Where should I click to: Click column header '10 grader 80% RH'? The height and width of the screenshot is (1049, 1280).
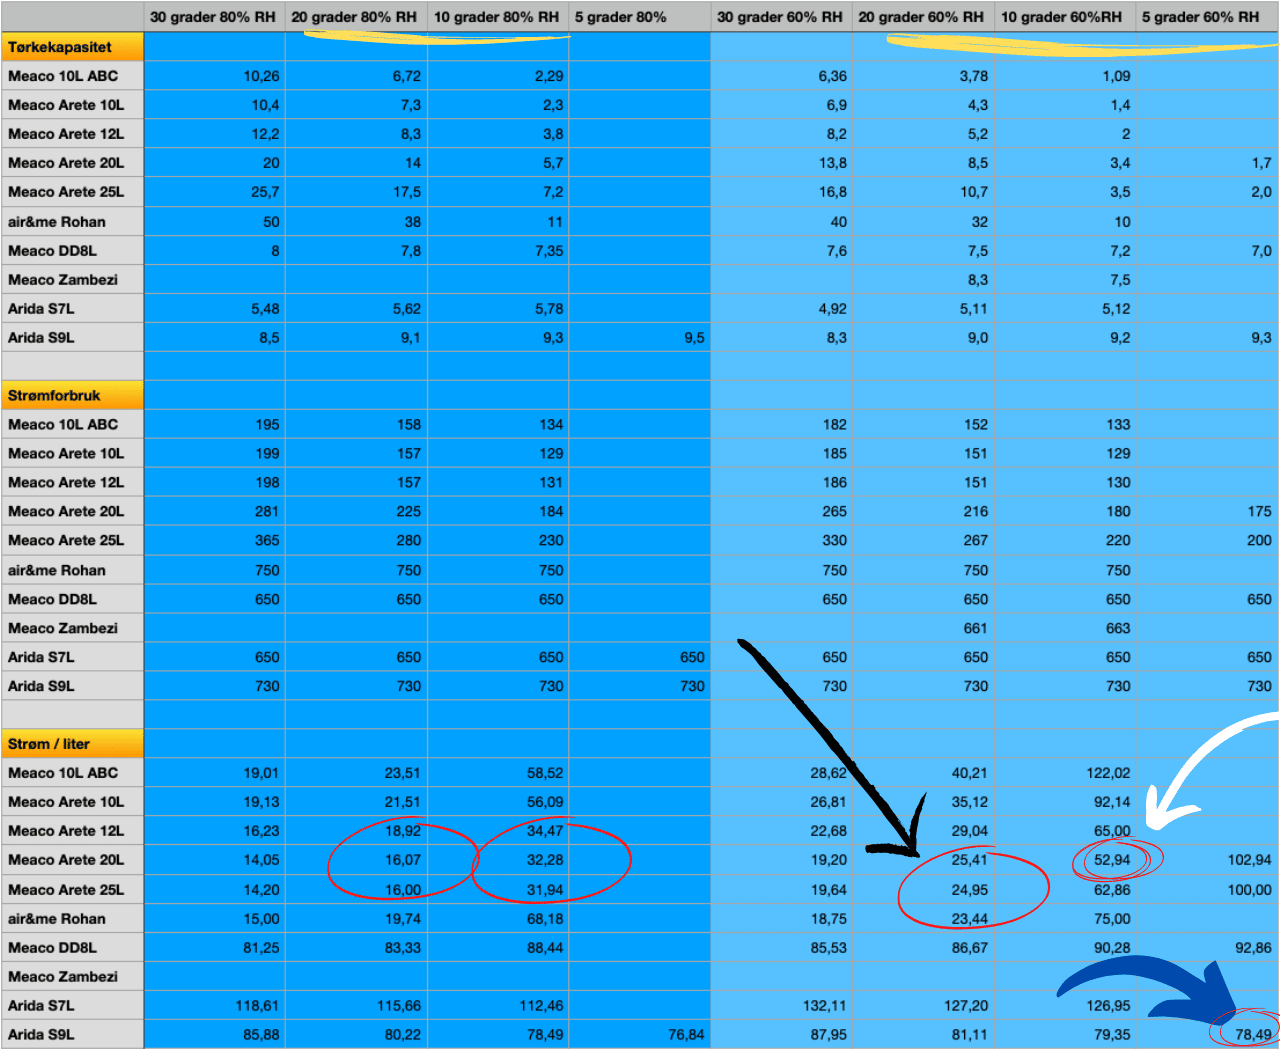498,17
